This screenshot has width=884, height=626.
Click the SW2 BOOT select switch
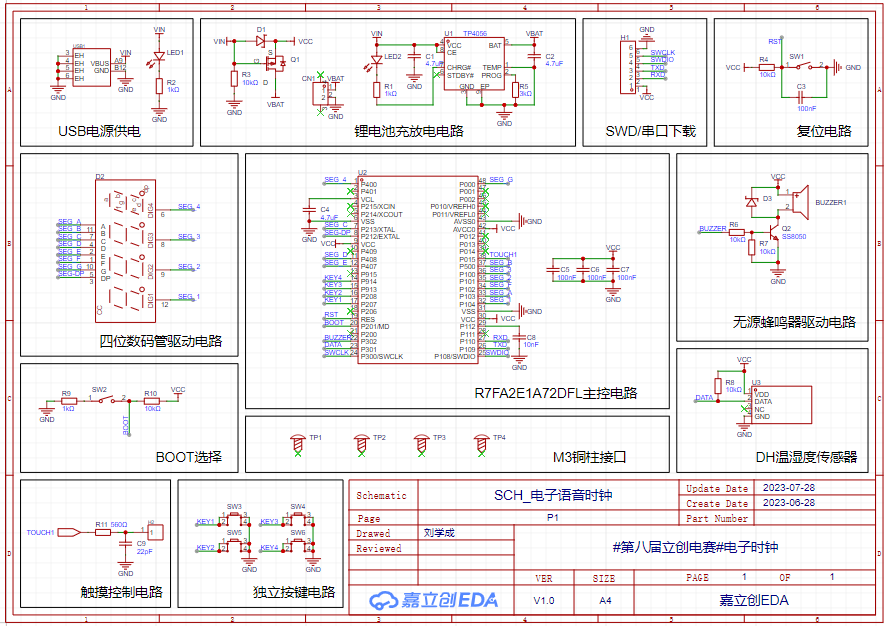pyautogui.click(x=99, y=399)
